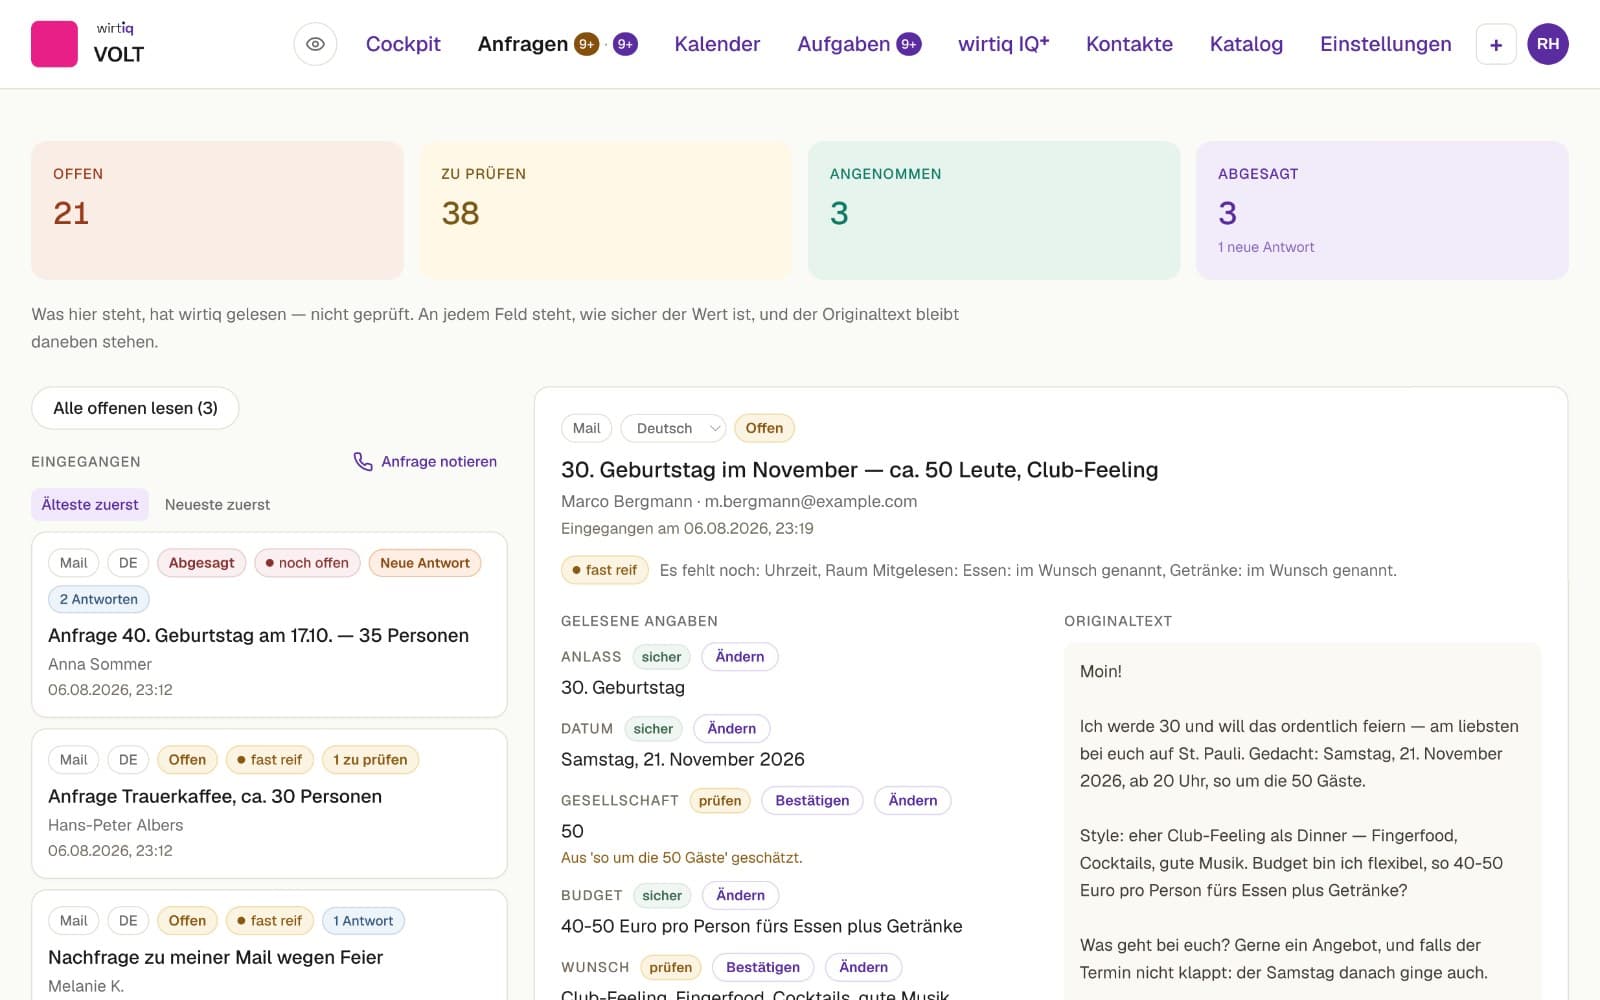Click the pink wirtiq VOLT logo square
This screenshot has height=1000, width=1600.
54,44
